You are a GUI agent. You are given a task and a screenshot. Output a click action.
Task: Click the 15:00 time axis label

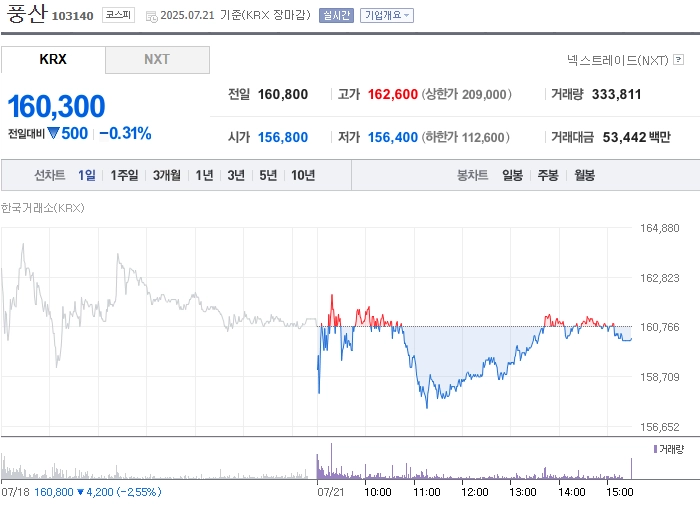(x=620, y=492)
